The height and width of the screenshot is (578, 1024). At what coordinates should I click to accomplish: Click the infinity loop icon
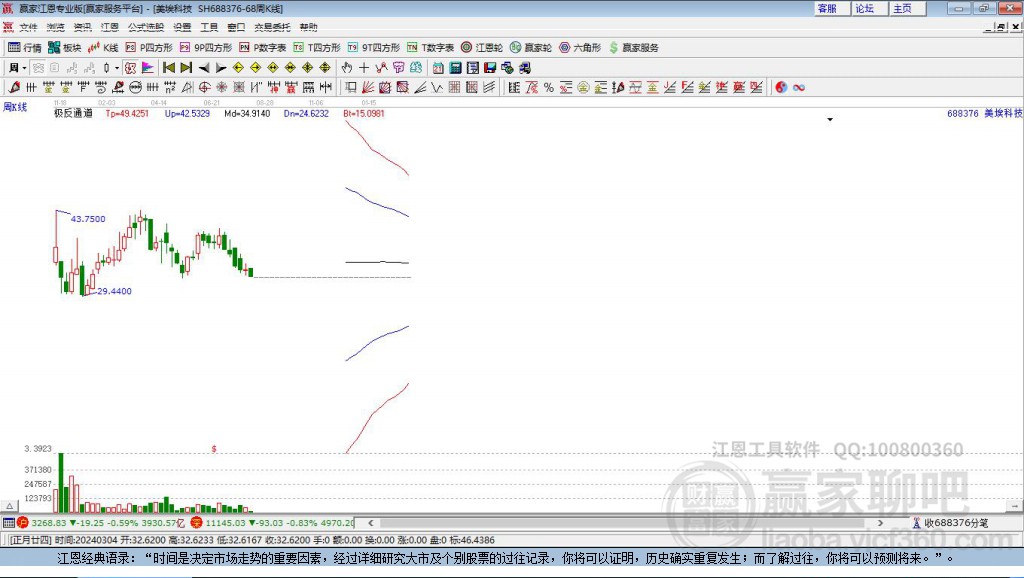tap(799, 88)
